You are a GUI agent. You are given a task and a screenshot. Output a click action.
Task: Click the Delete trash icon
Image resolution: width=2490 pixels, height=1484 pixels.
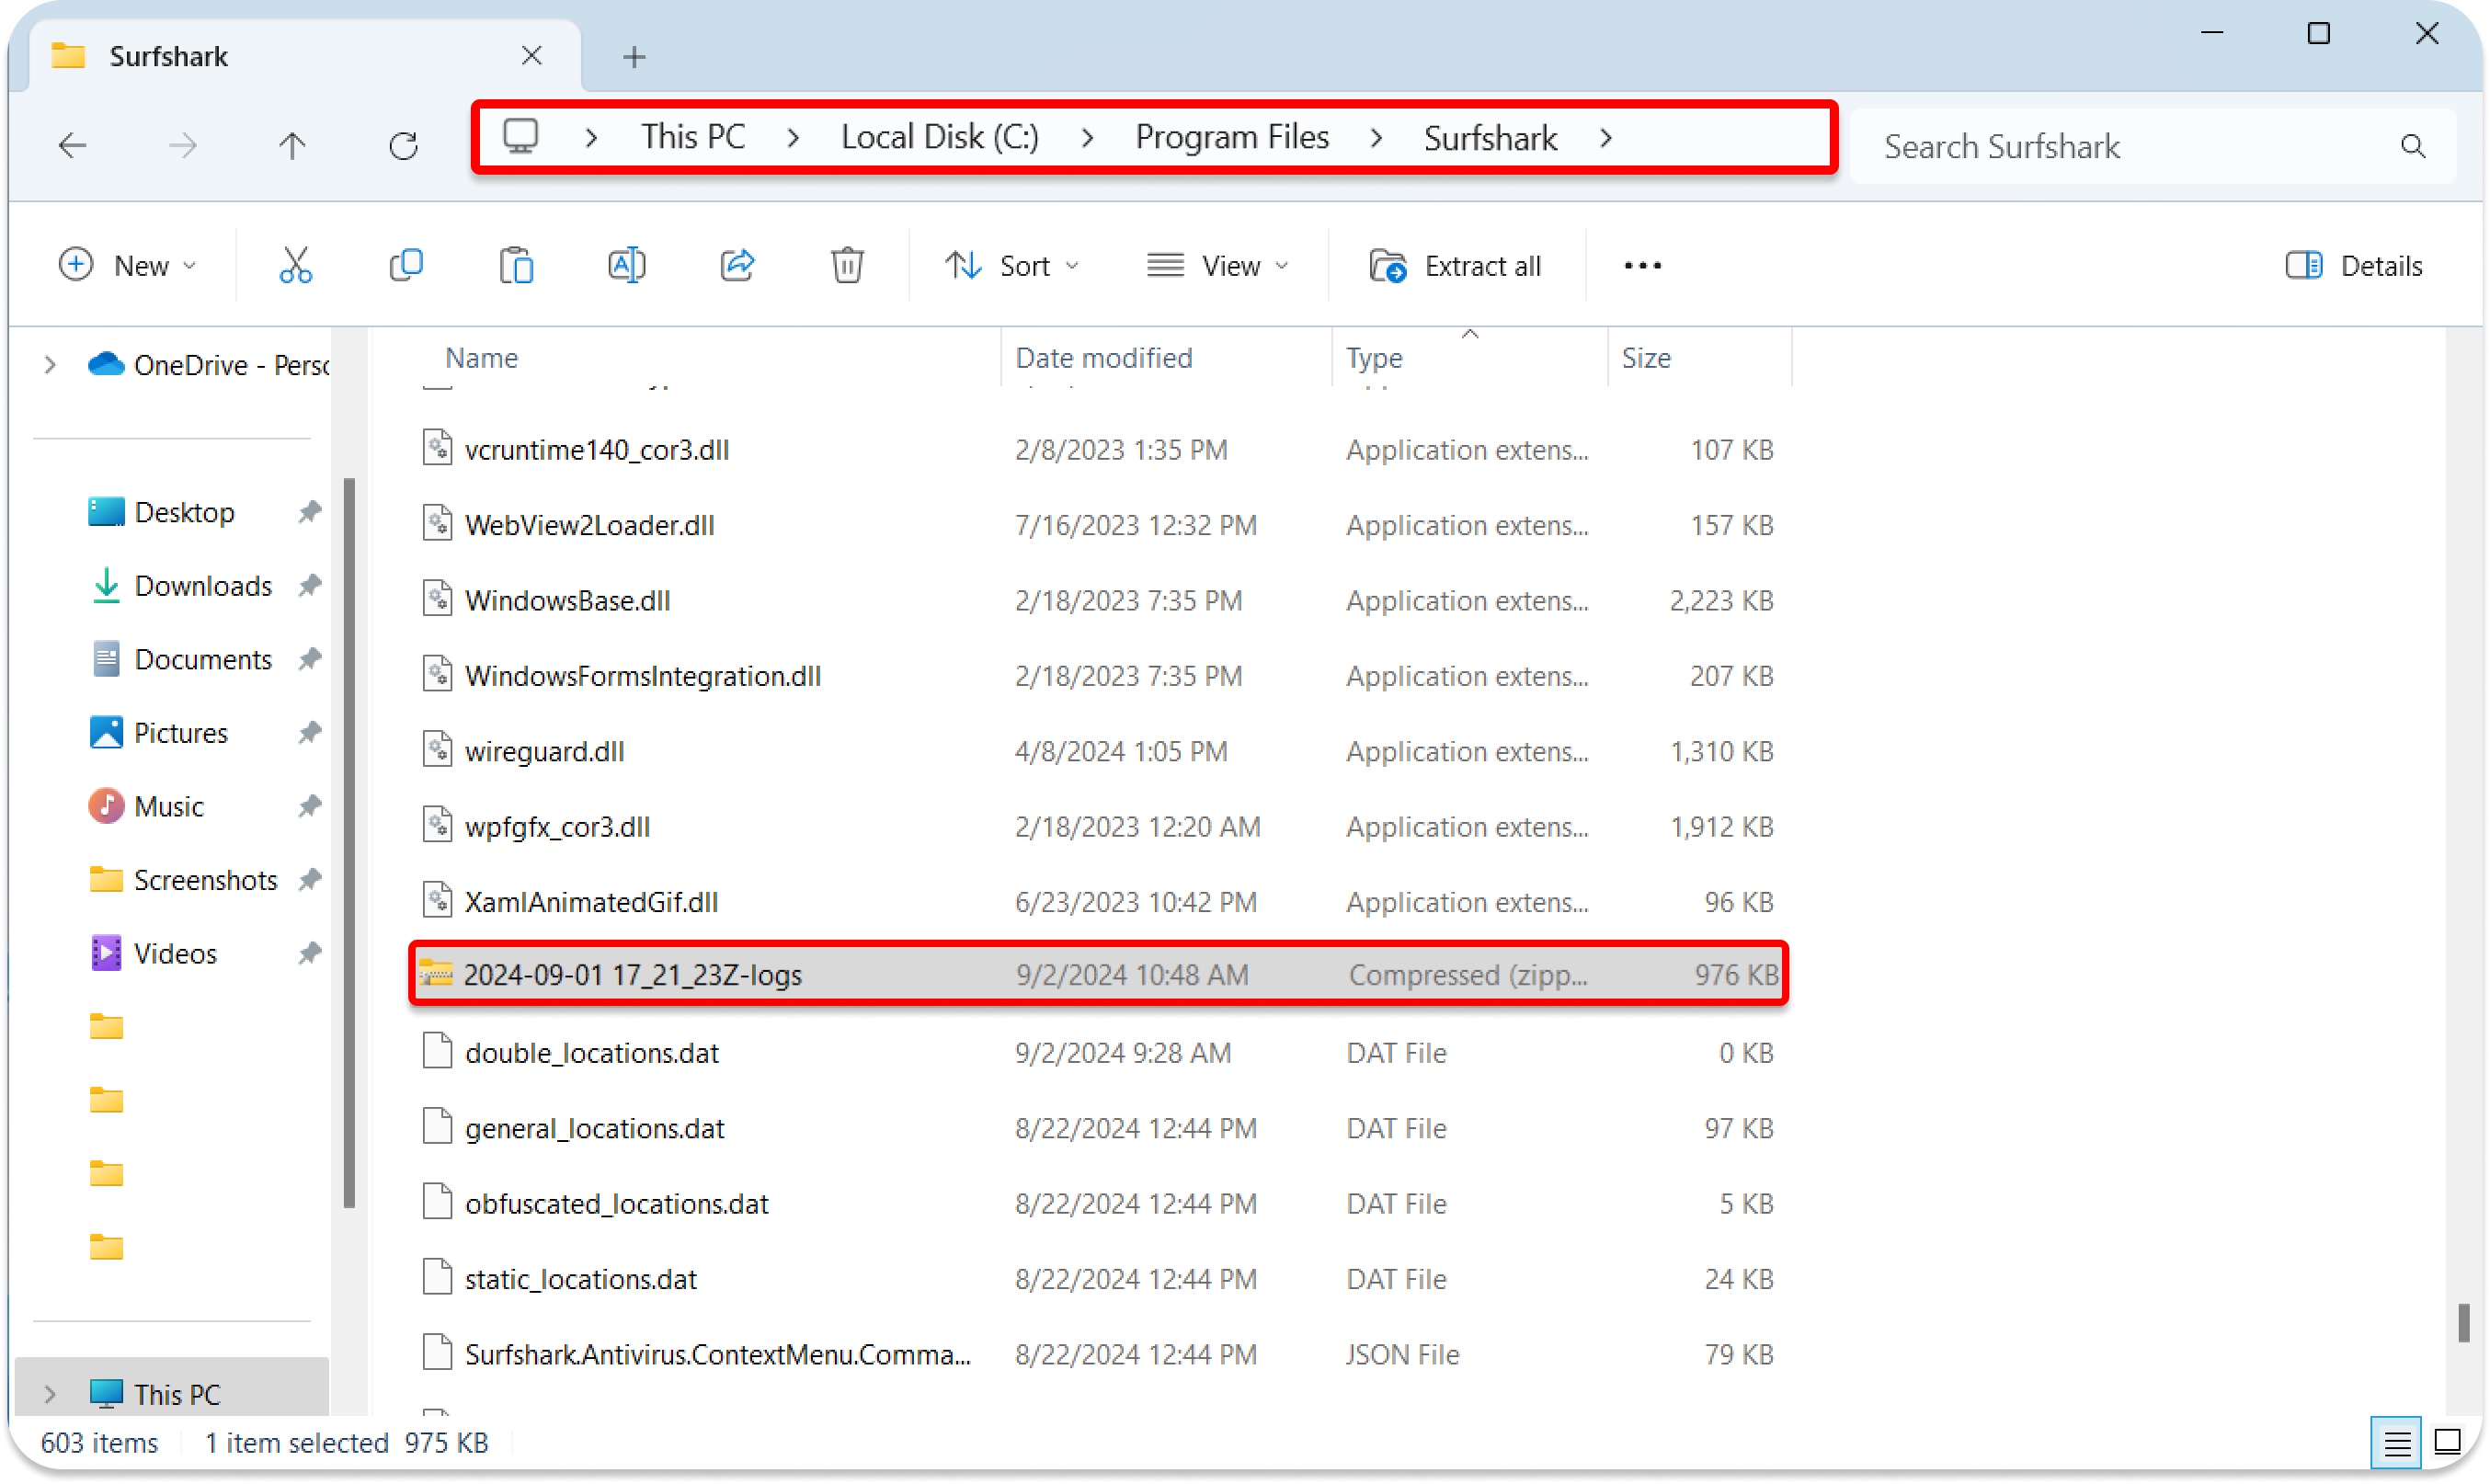coord(847,266)
